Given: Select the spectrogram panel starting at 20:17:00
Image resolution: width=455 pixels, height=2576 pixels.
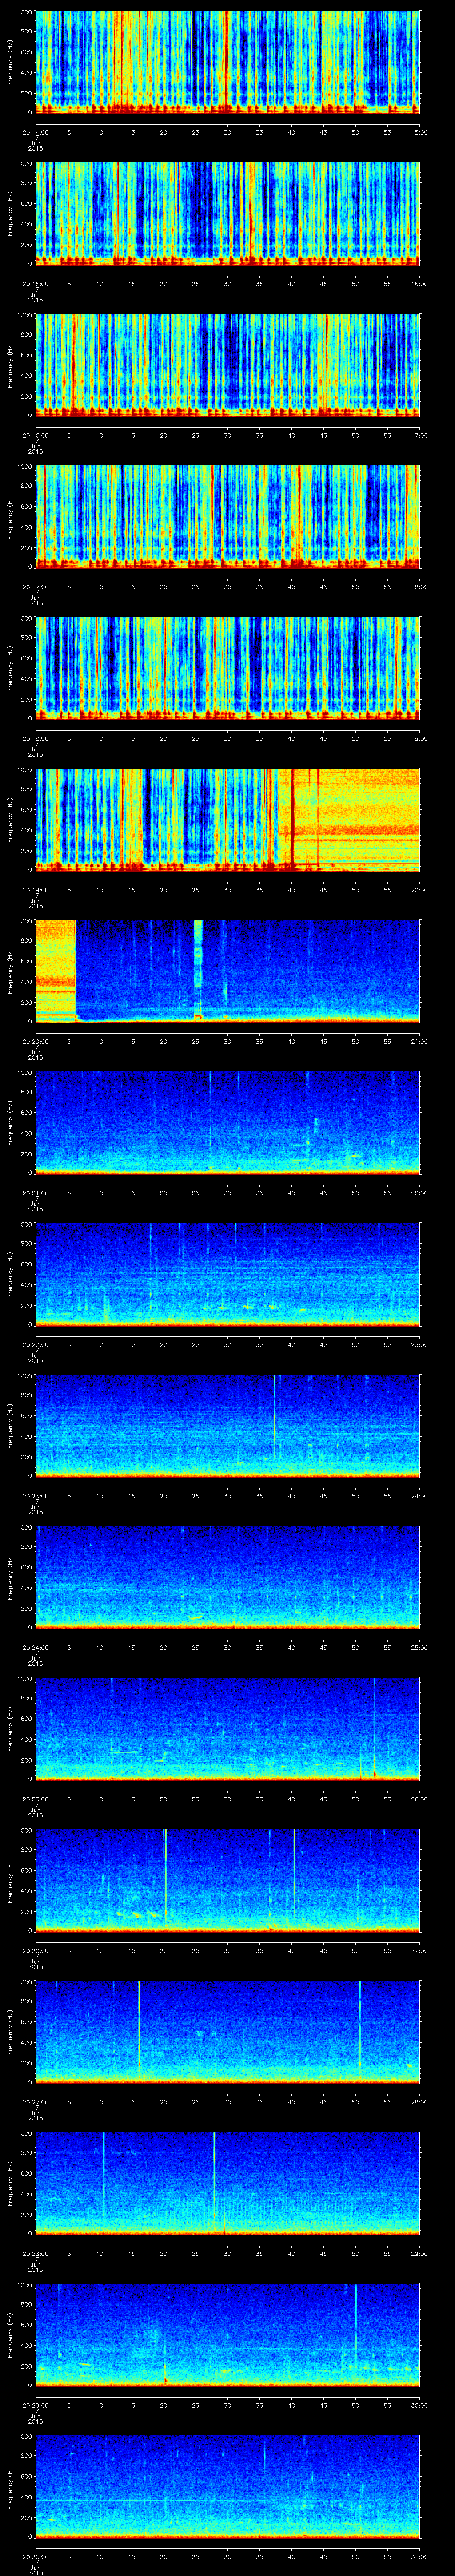Looking at the screenshot, I should [228, 517].
